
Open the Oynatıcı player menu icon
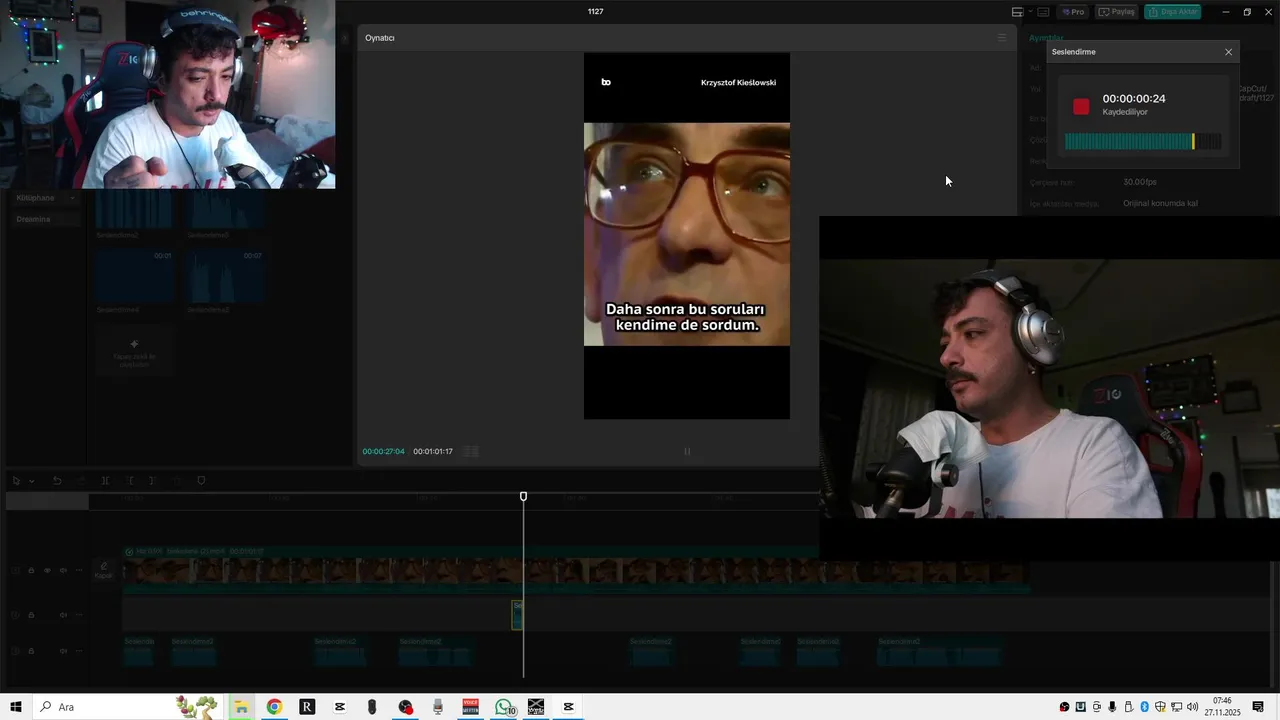tap(1001, 38)
